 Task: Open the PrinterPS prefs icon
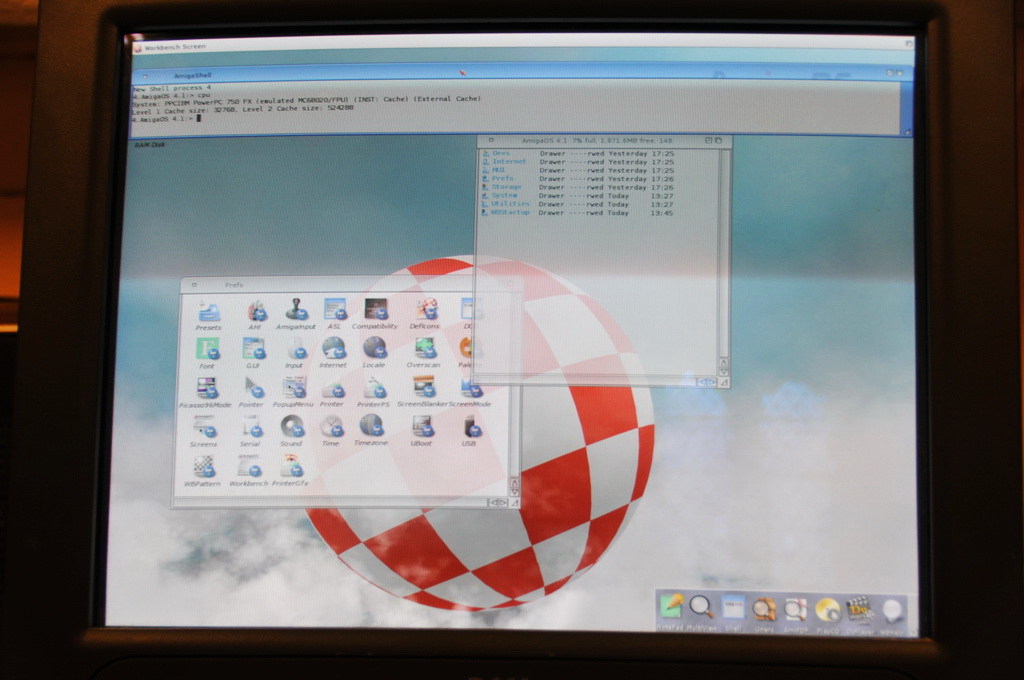(374, 392)
